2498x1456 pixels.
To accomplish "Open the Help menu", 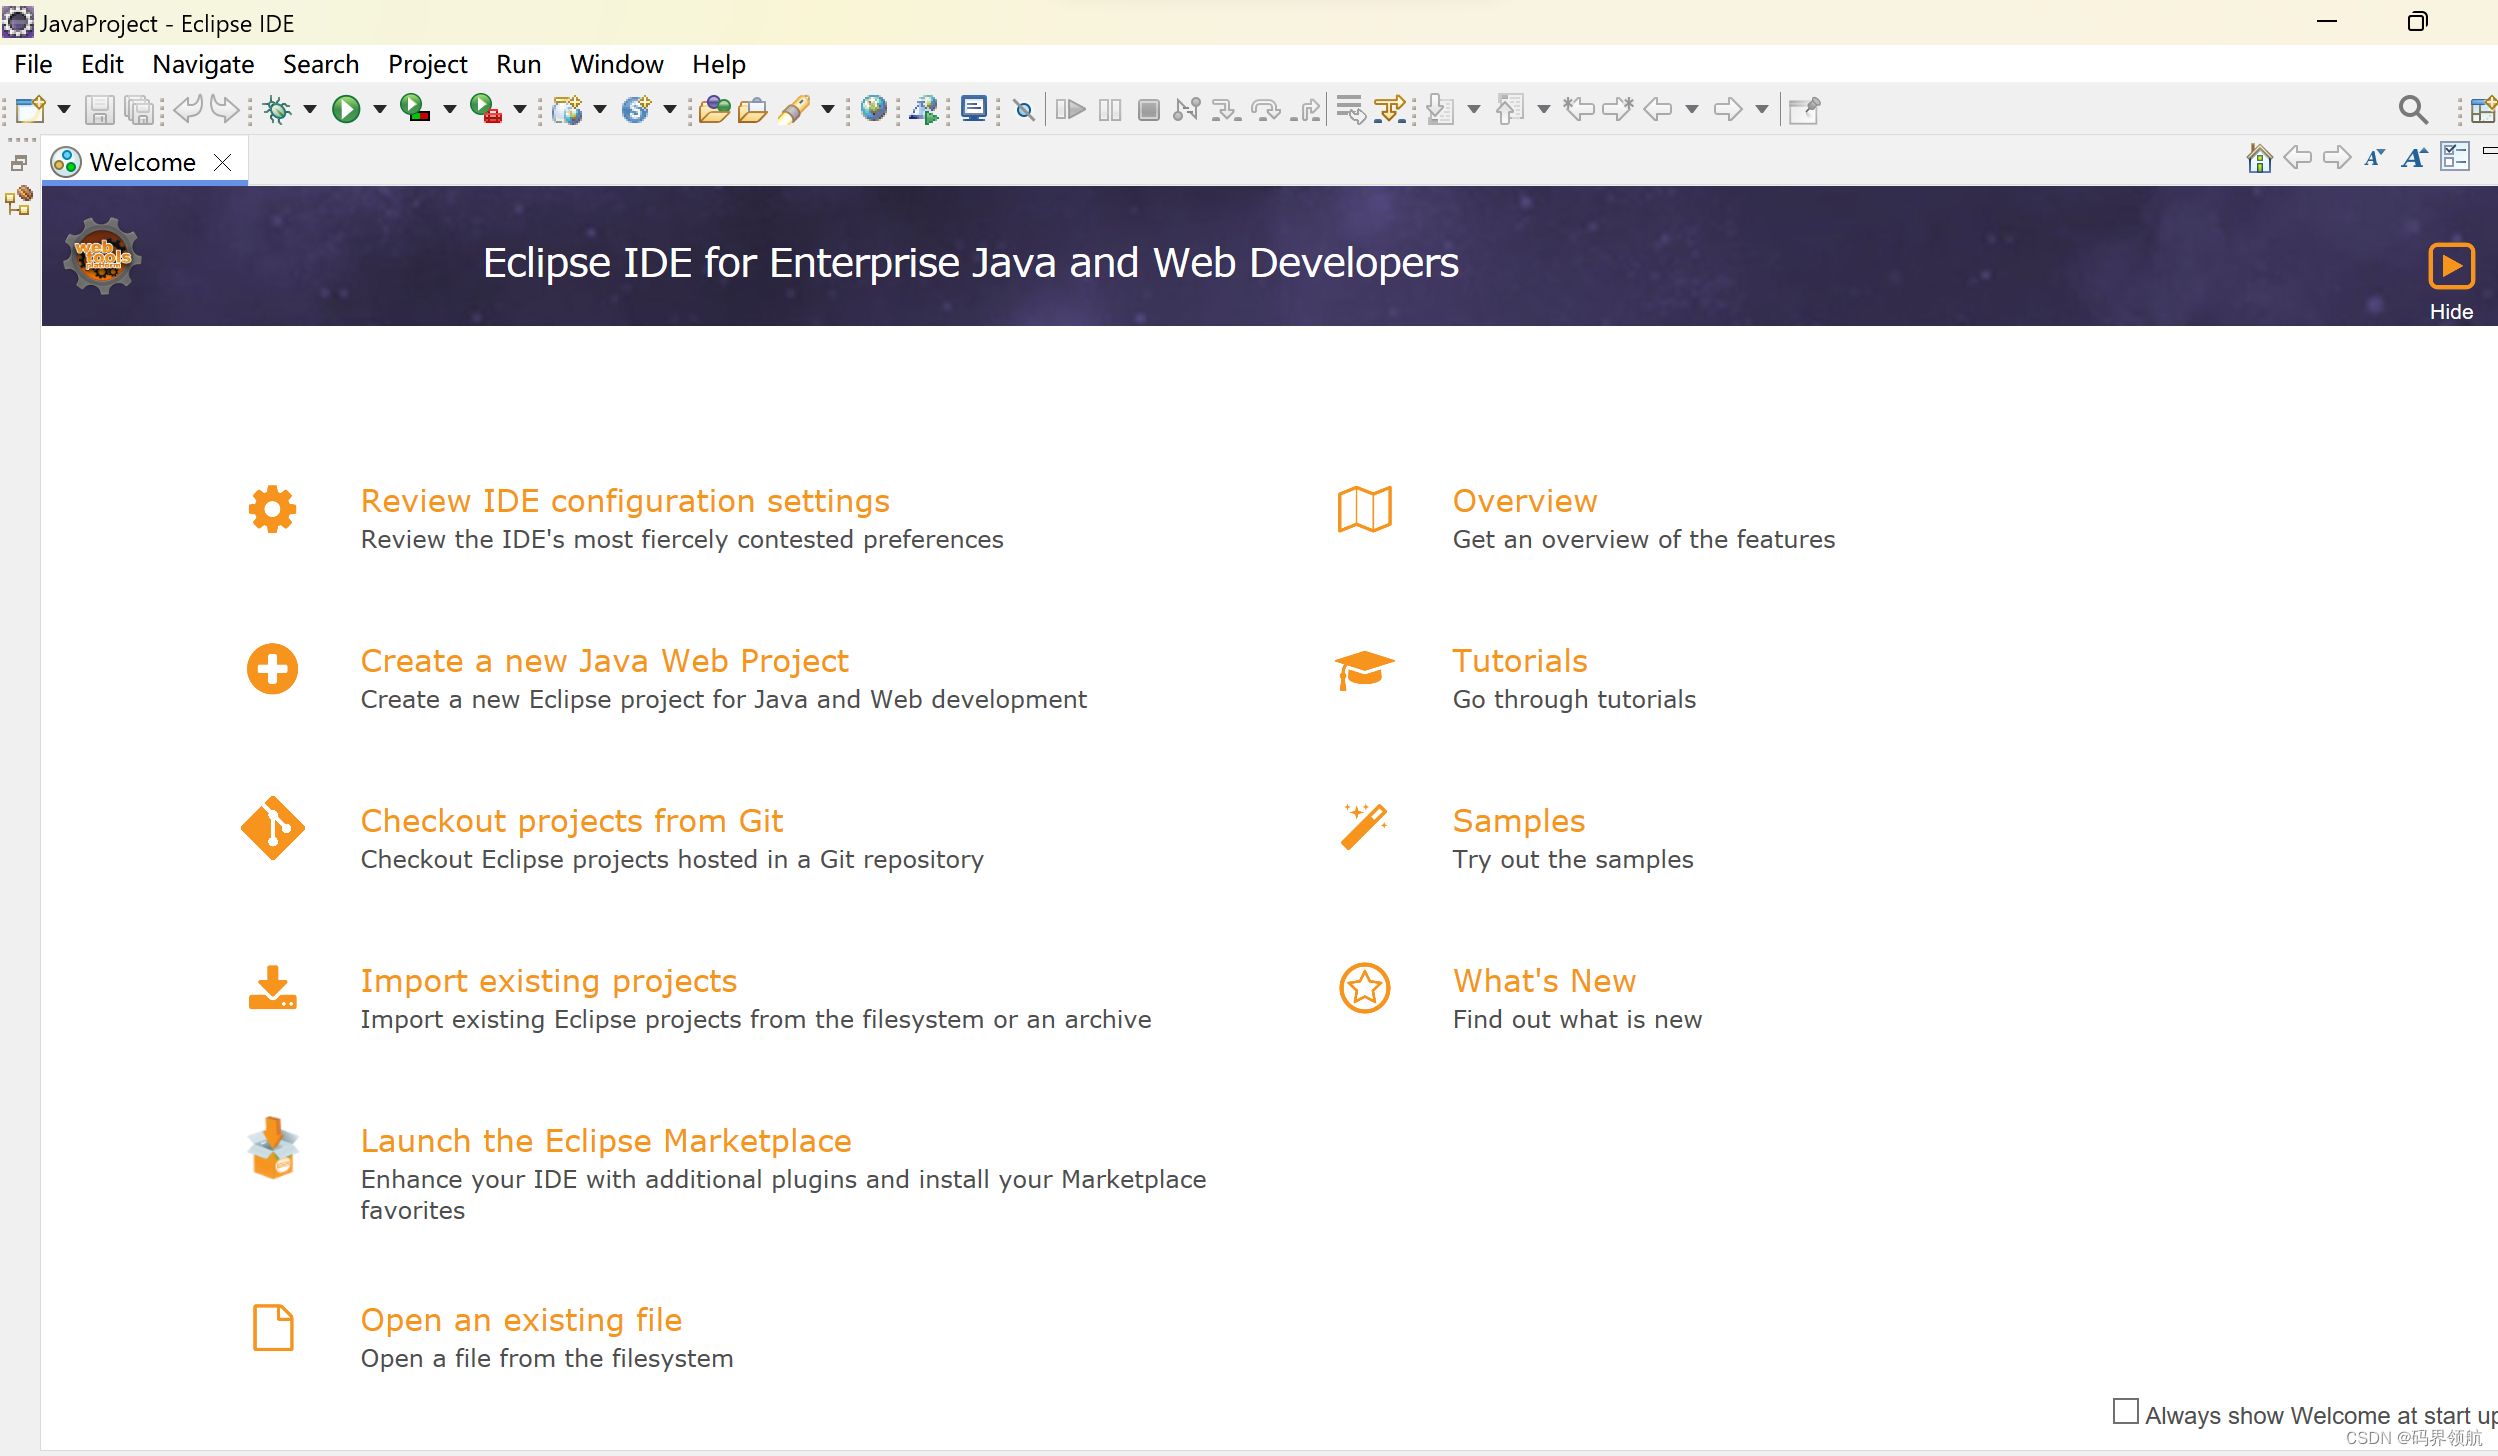I will (719, 64).
